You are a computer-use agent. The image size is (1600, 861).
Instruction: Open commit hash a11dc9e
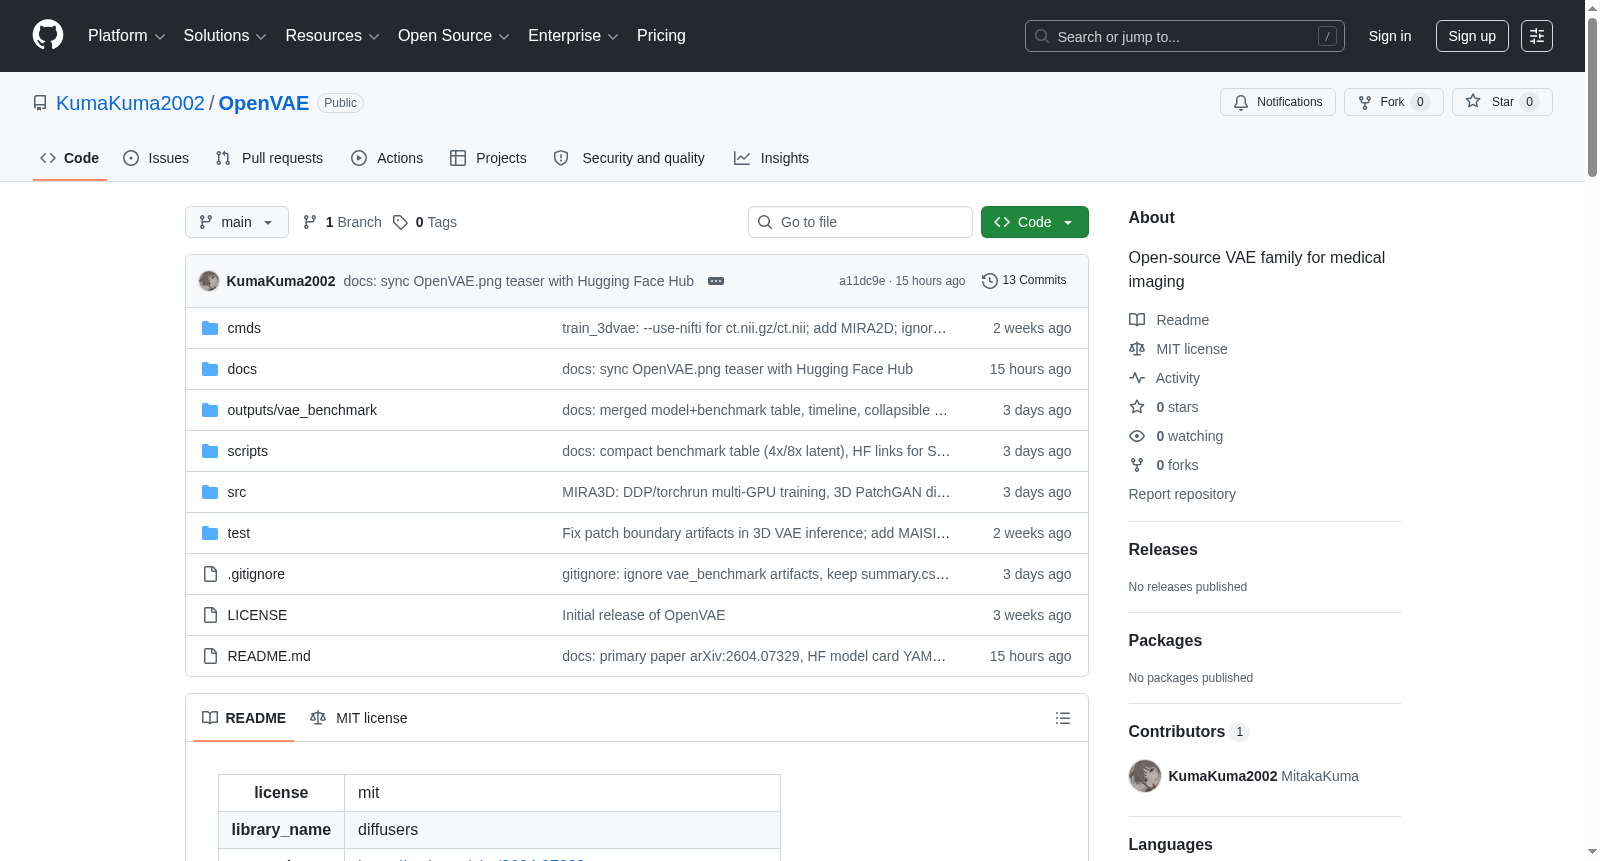tap(862, 281)
